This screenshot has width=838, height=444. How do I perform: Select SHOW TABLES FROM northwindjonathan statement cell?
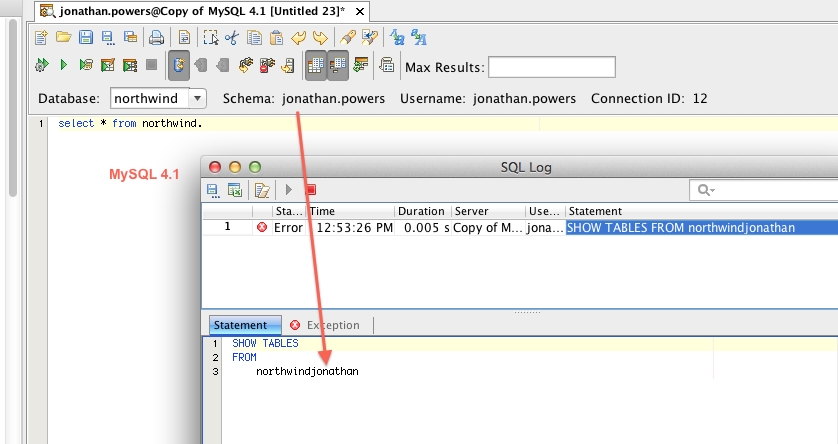701,228
